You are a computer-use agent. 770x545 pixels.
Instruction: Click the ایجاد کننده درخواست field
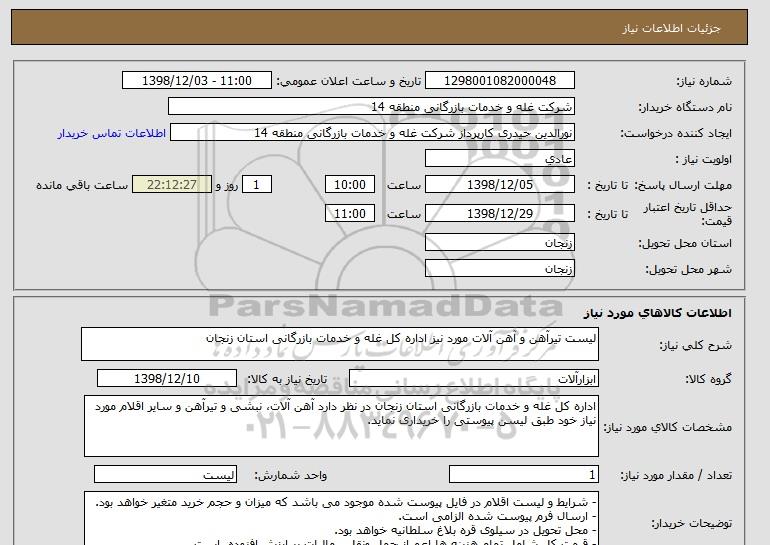coord(372,133)
